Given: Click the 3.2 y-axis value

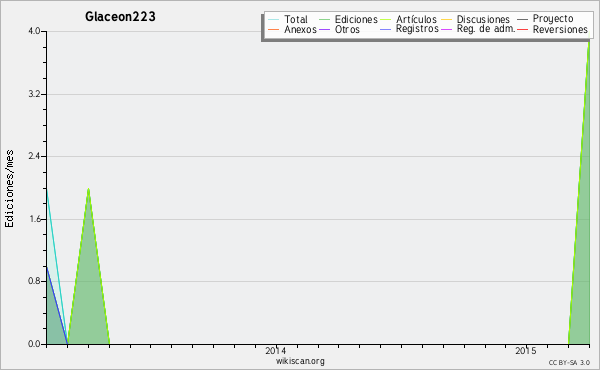Looking at the screenshot, I should coord(34,94).
